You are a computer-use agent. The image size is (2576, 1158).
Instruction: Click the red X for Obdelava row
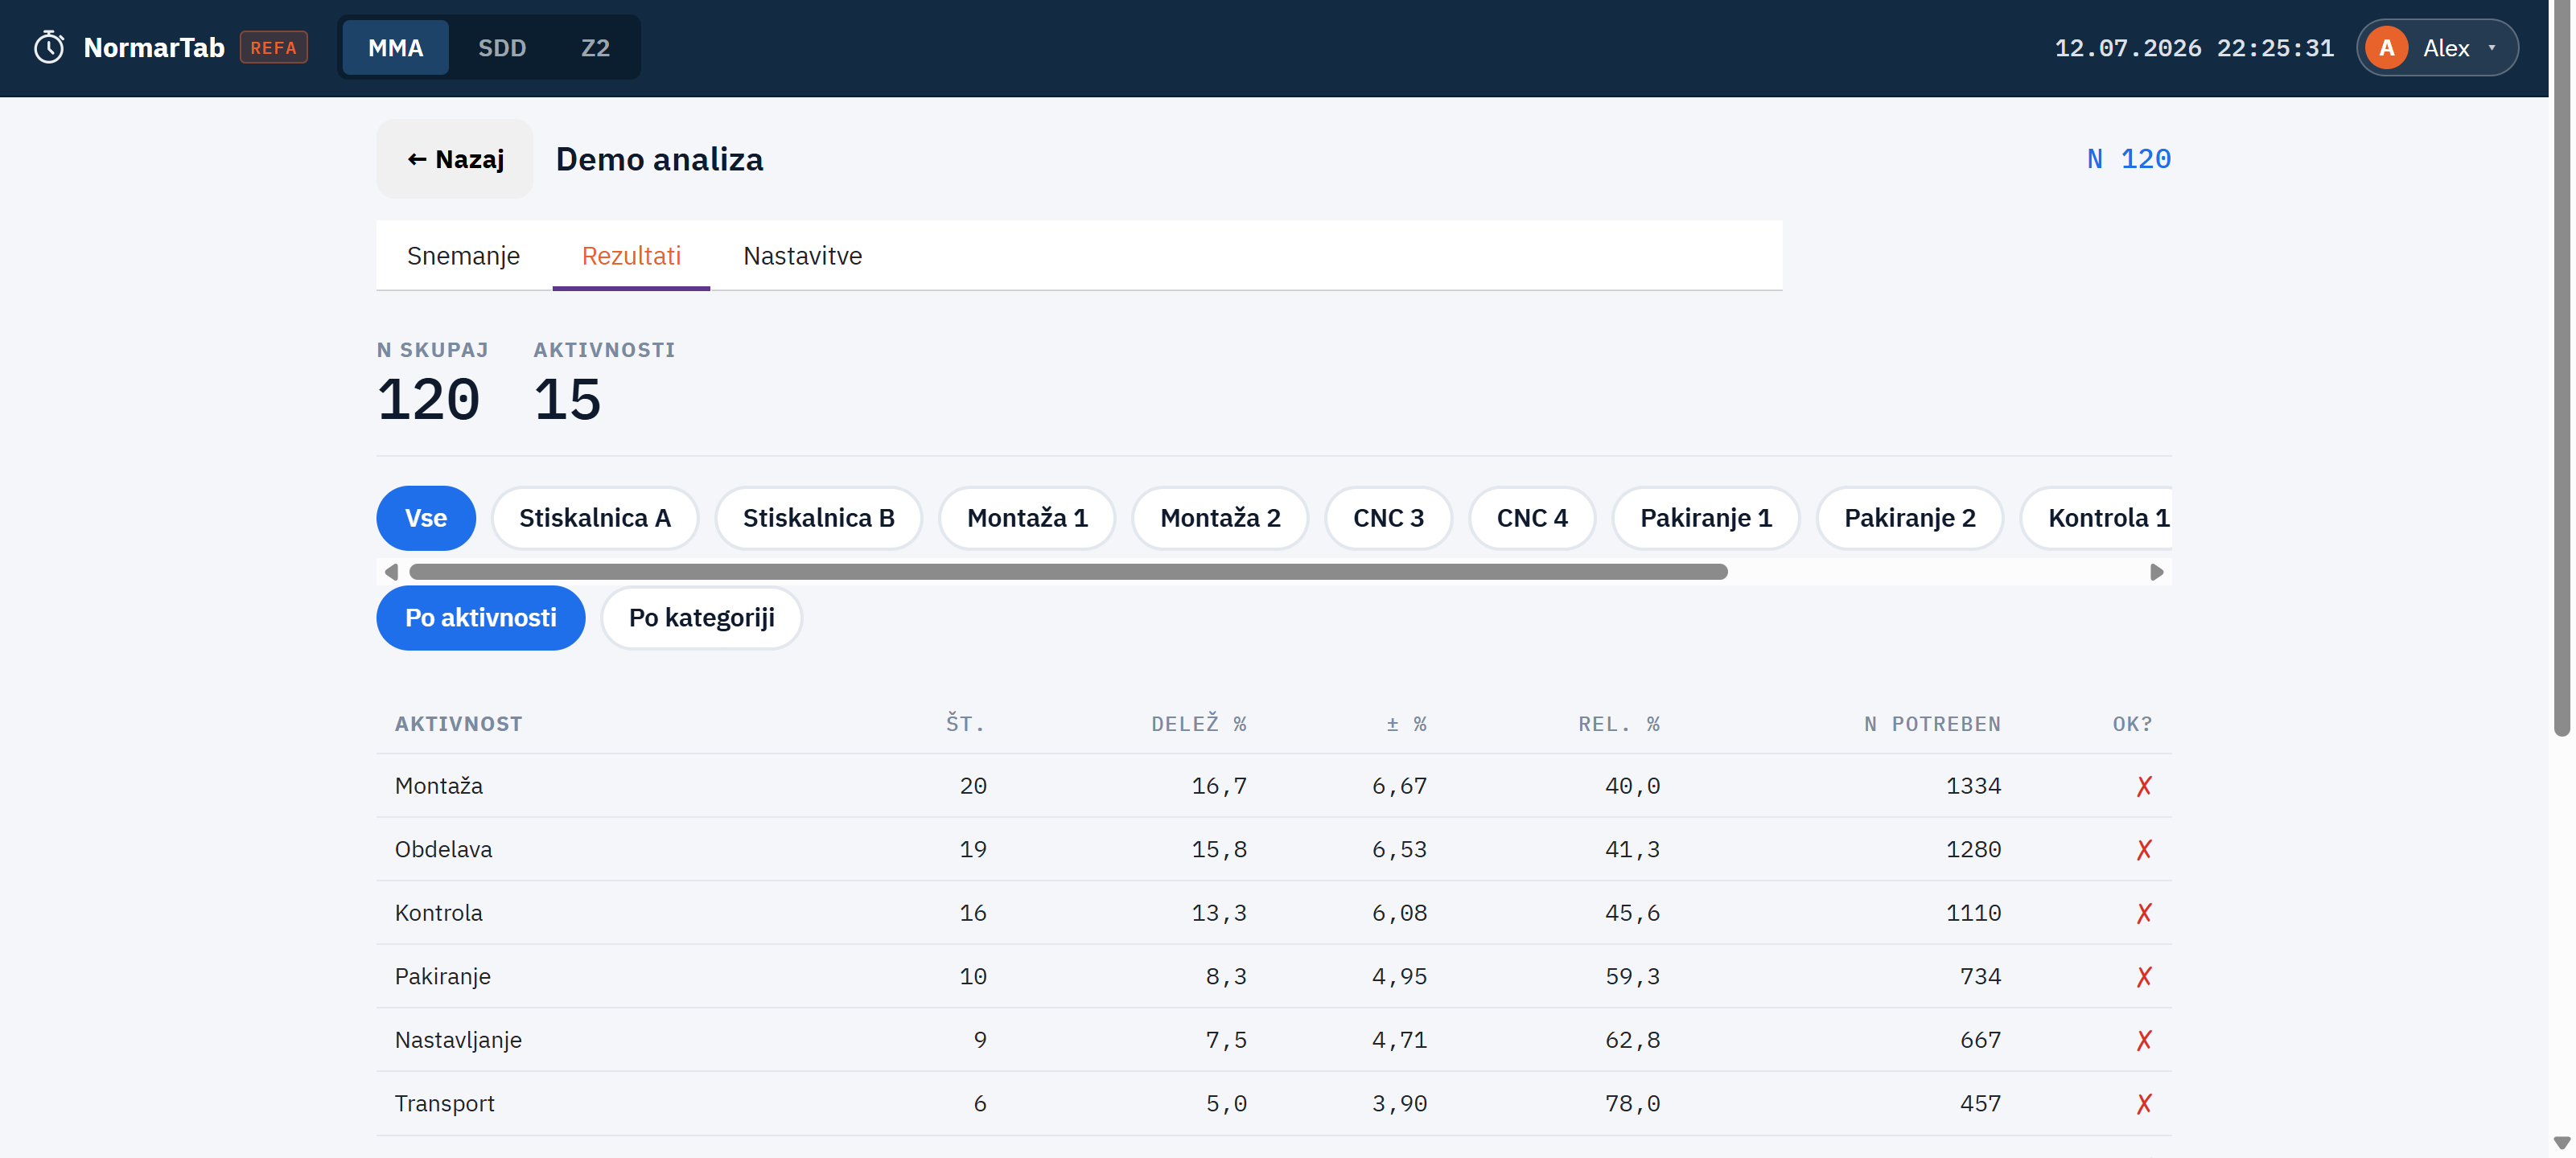[2143, 849]
